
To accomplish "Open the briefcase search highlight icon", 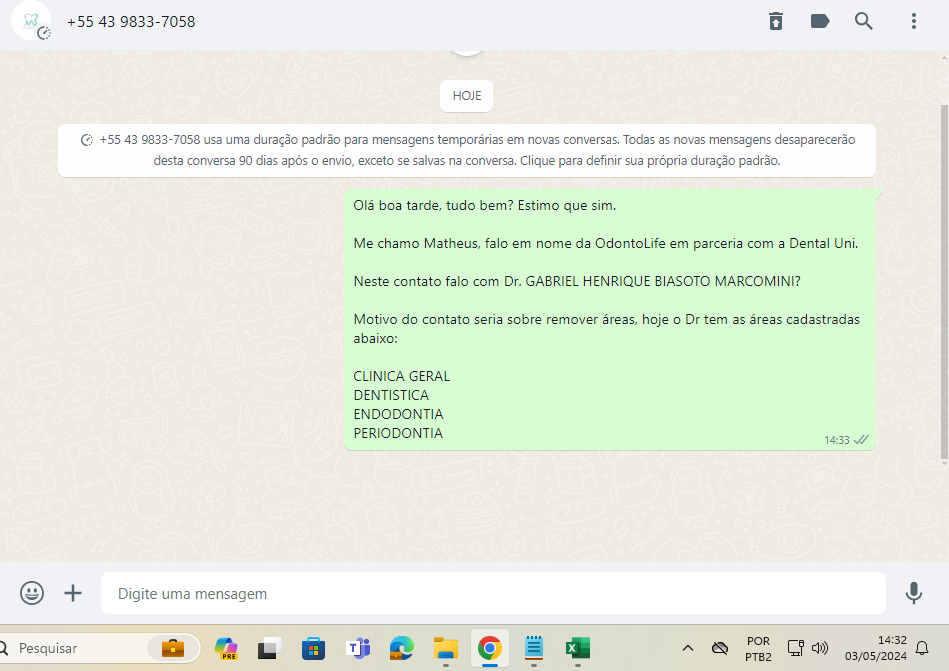I will 173,648.
